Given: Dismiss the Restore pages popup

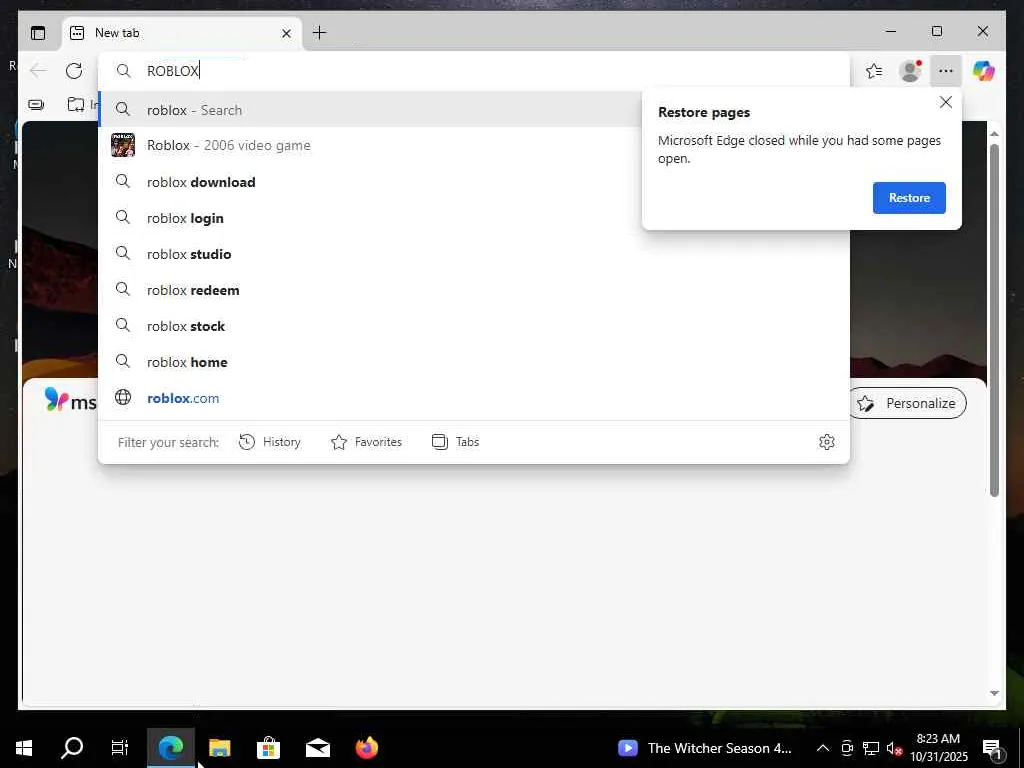Looking at the screenshot, I should click(x=946, y=103).
